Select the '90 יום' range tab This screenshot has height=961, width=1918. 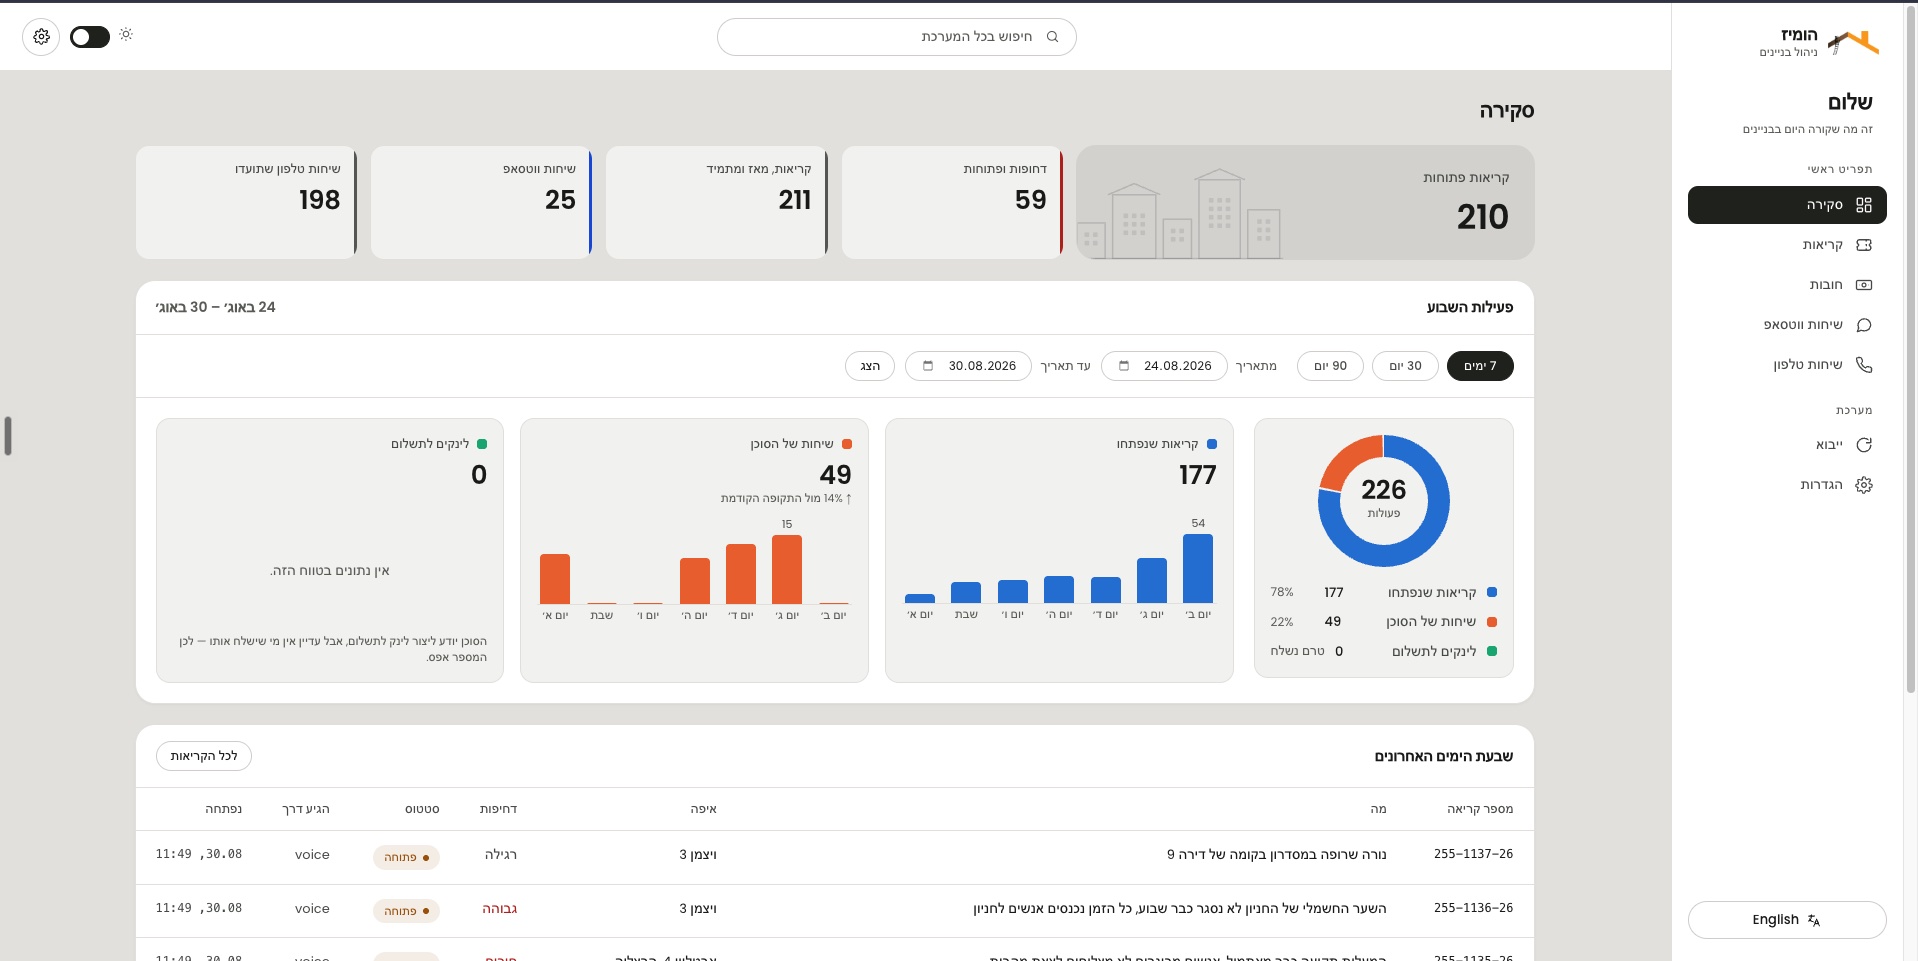point(1330,366)
